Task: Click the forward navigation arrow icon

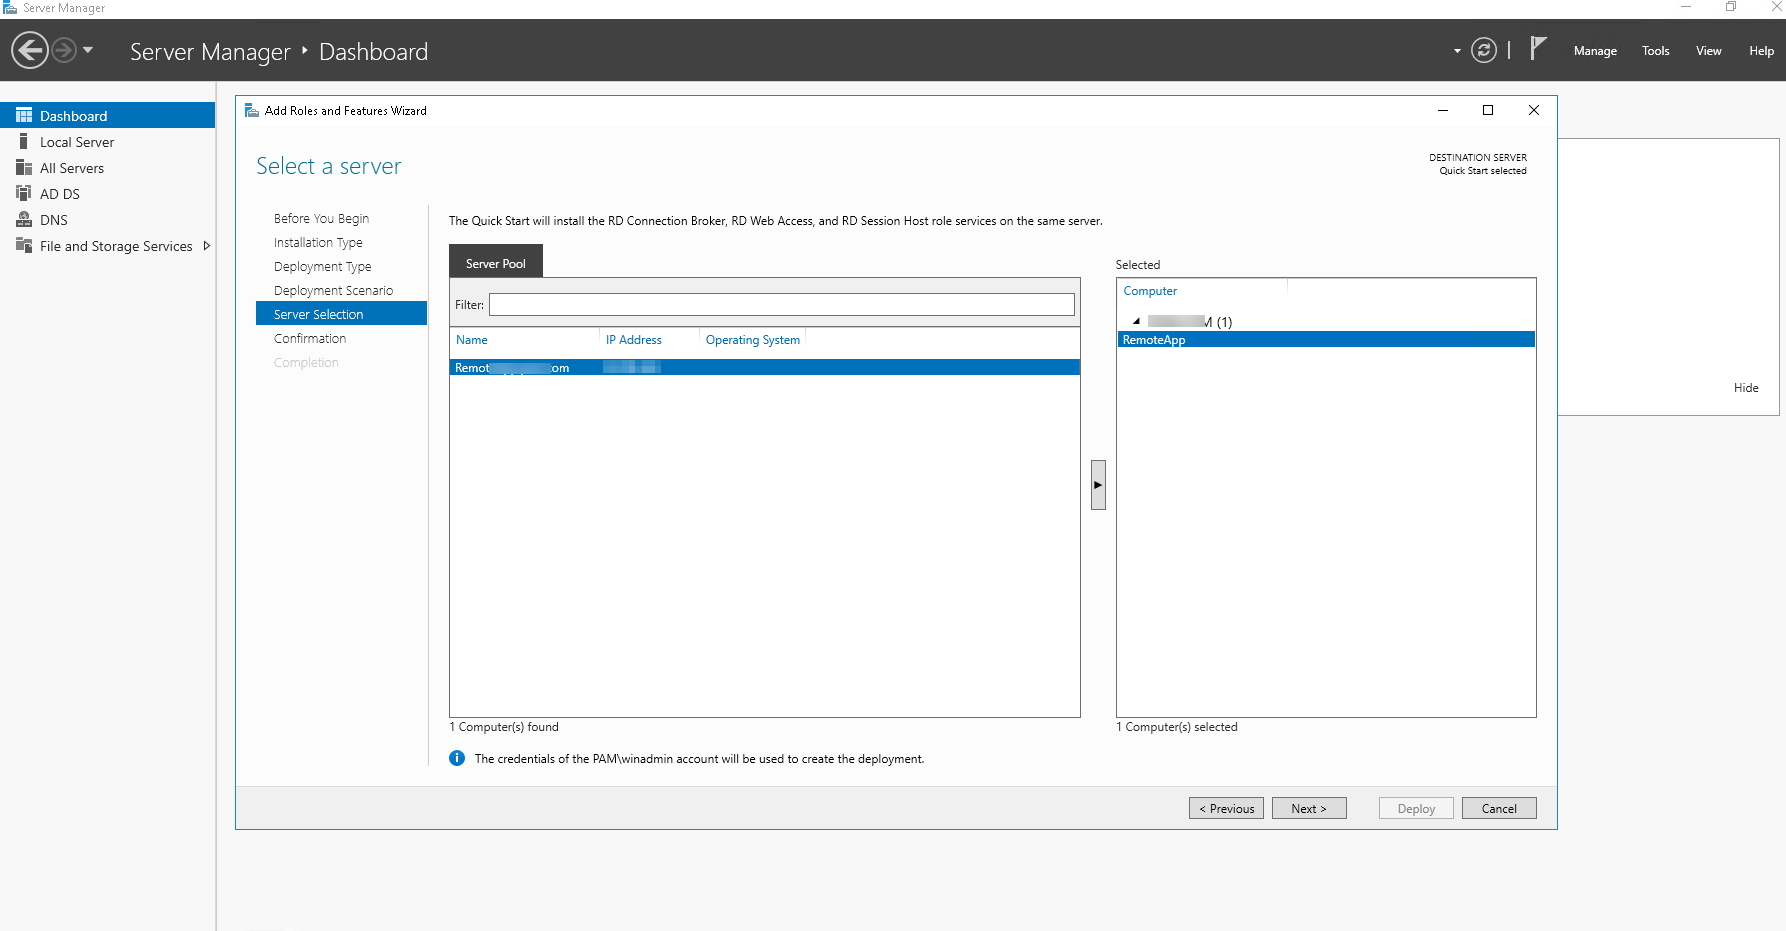Action: [x=64, y=50]
